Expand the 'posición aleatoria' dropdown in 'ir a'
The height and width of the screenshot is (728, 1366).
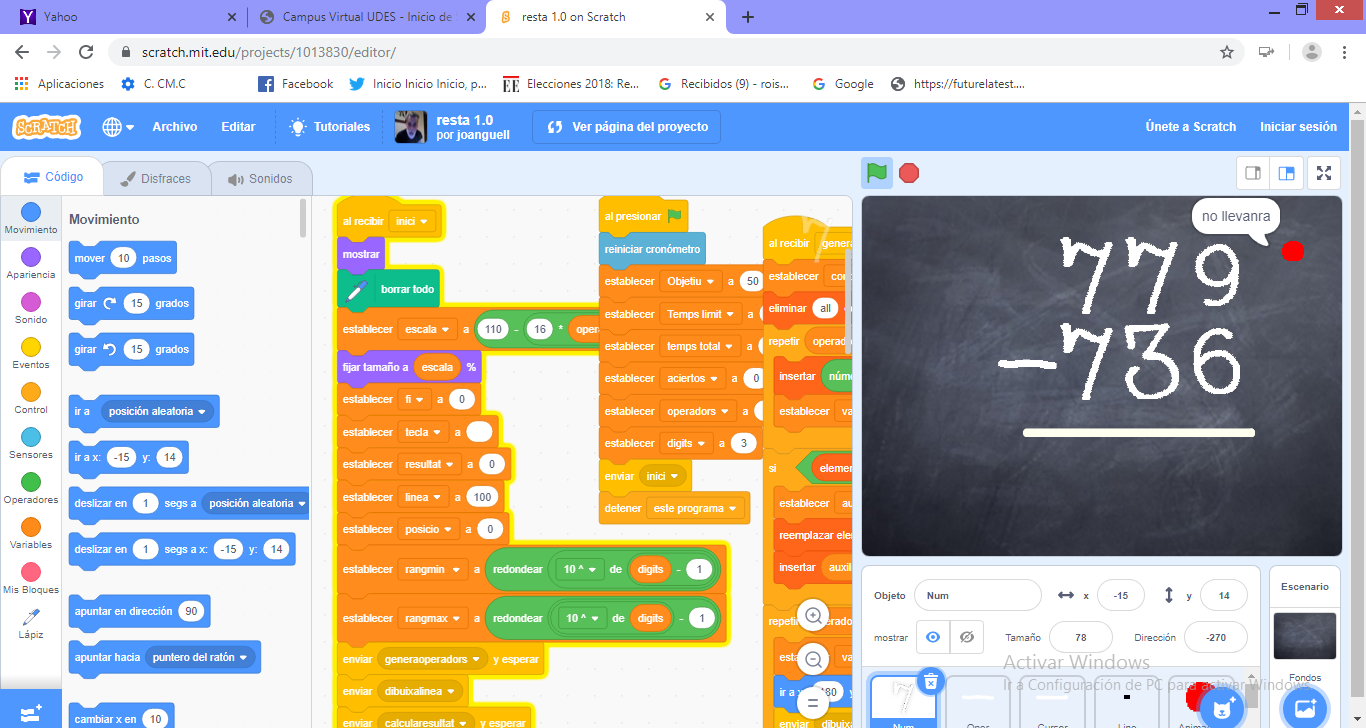pos(203,412)
